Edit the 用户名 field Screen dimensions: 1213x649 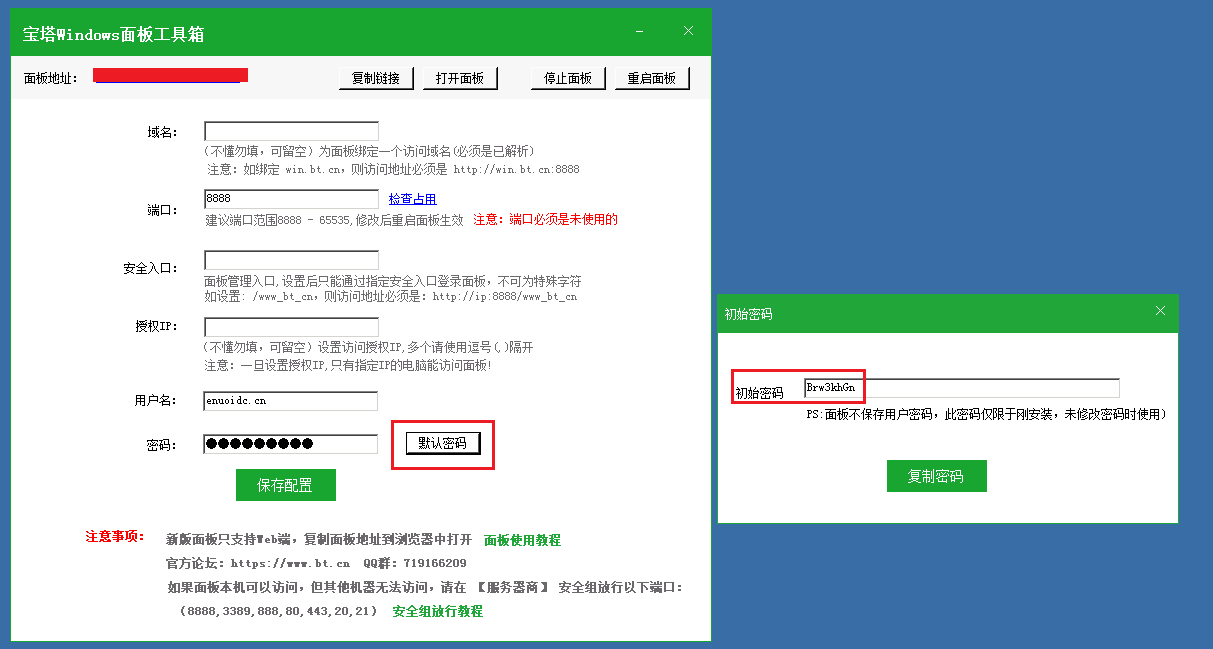pyautogui.click(x=291, y=401)
